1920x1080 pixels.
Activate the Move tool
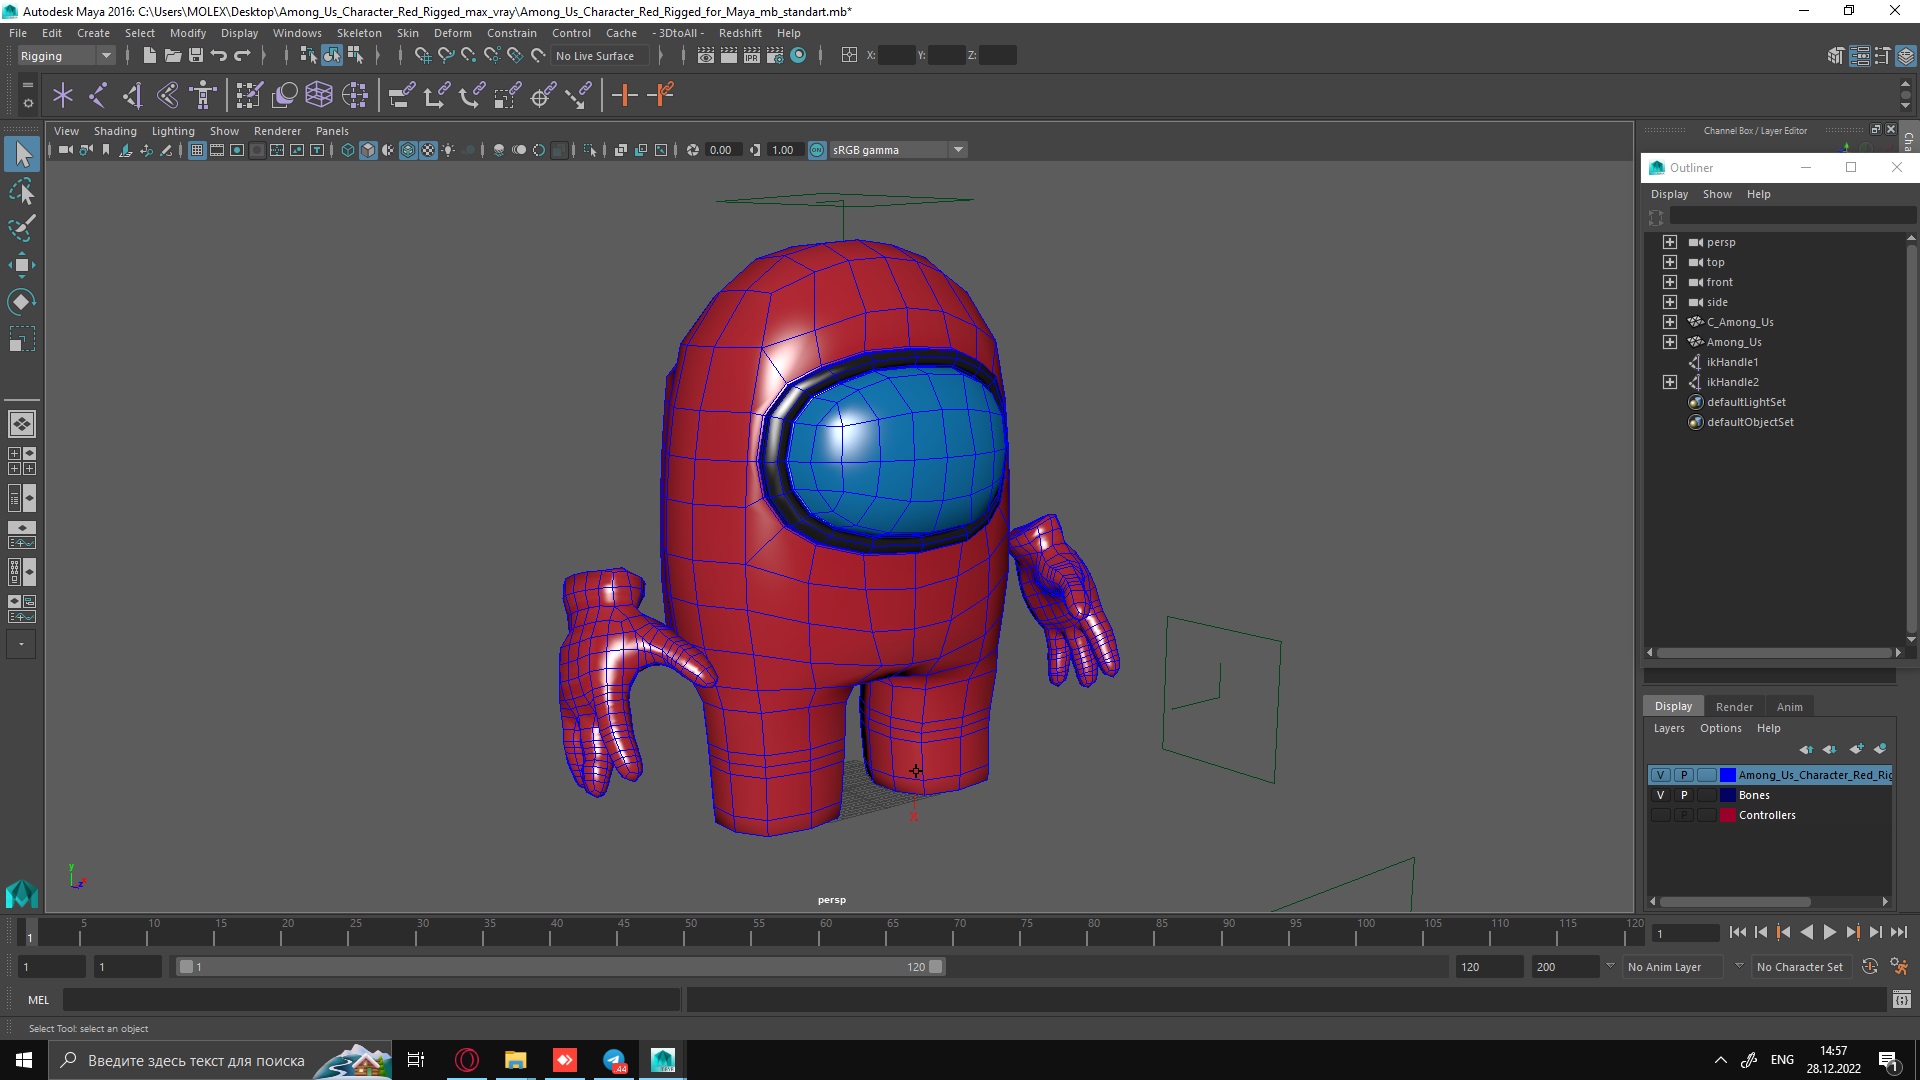pyautogui.click(x=22, y=265)
